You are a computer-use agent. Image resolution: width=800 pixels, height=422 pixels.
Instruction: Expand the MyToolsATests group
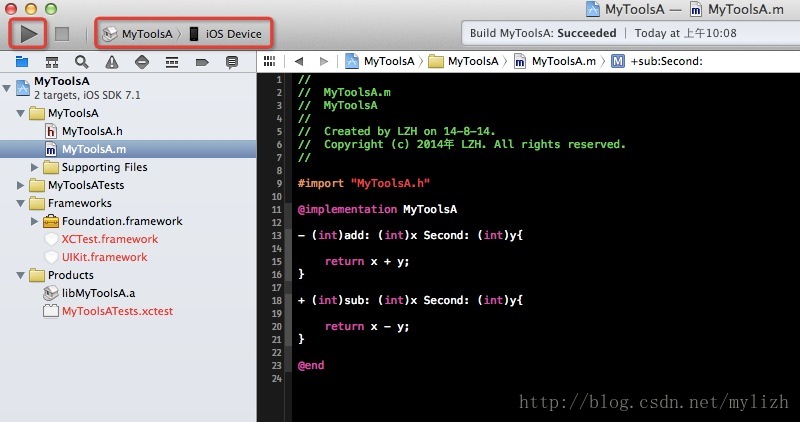[20, 185]
